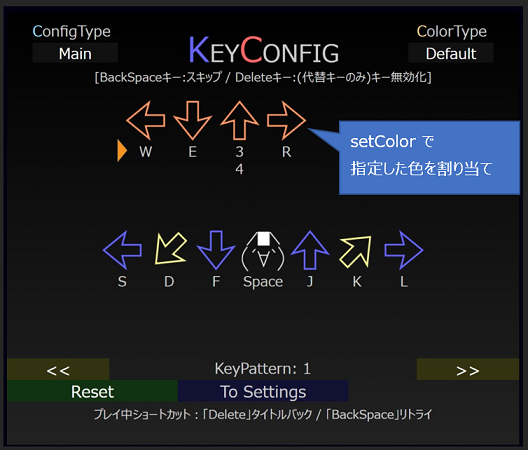Select the L key assignment

(404, 282)
